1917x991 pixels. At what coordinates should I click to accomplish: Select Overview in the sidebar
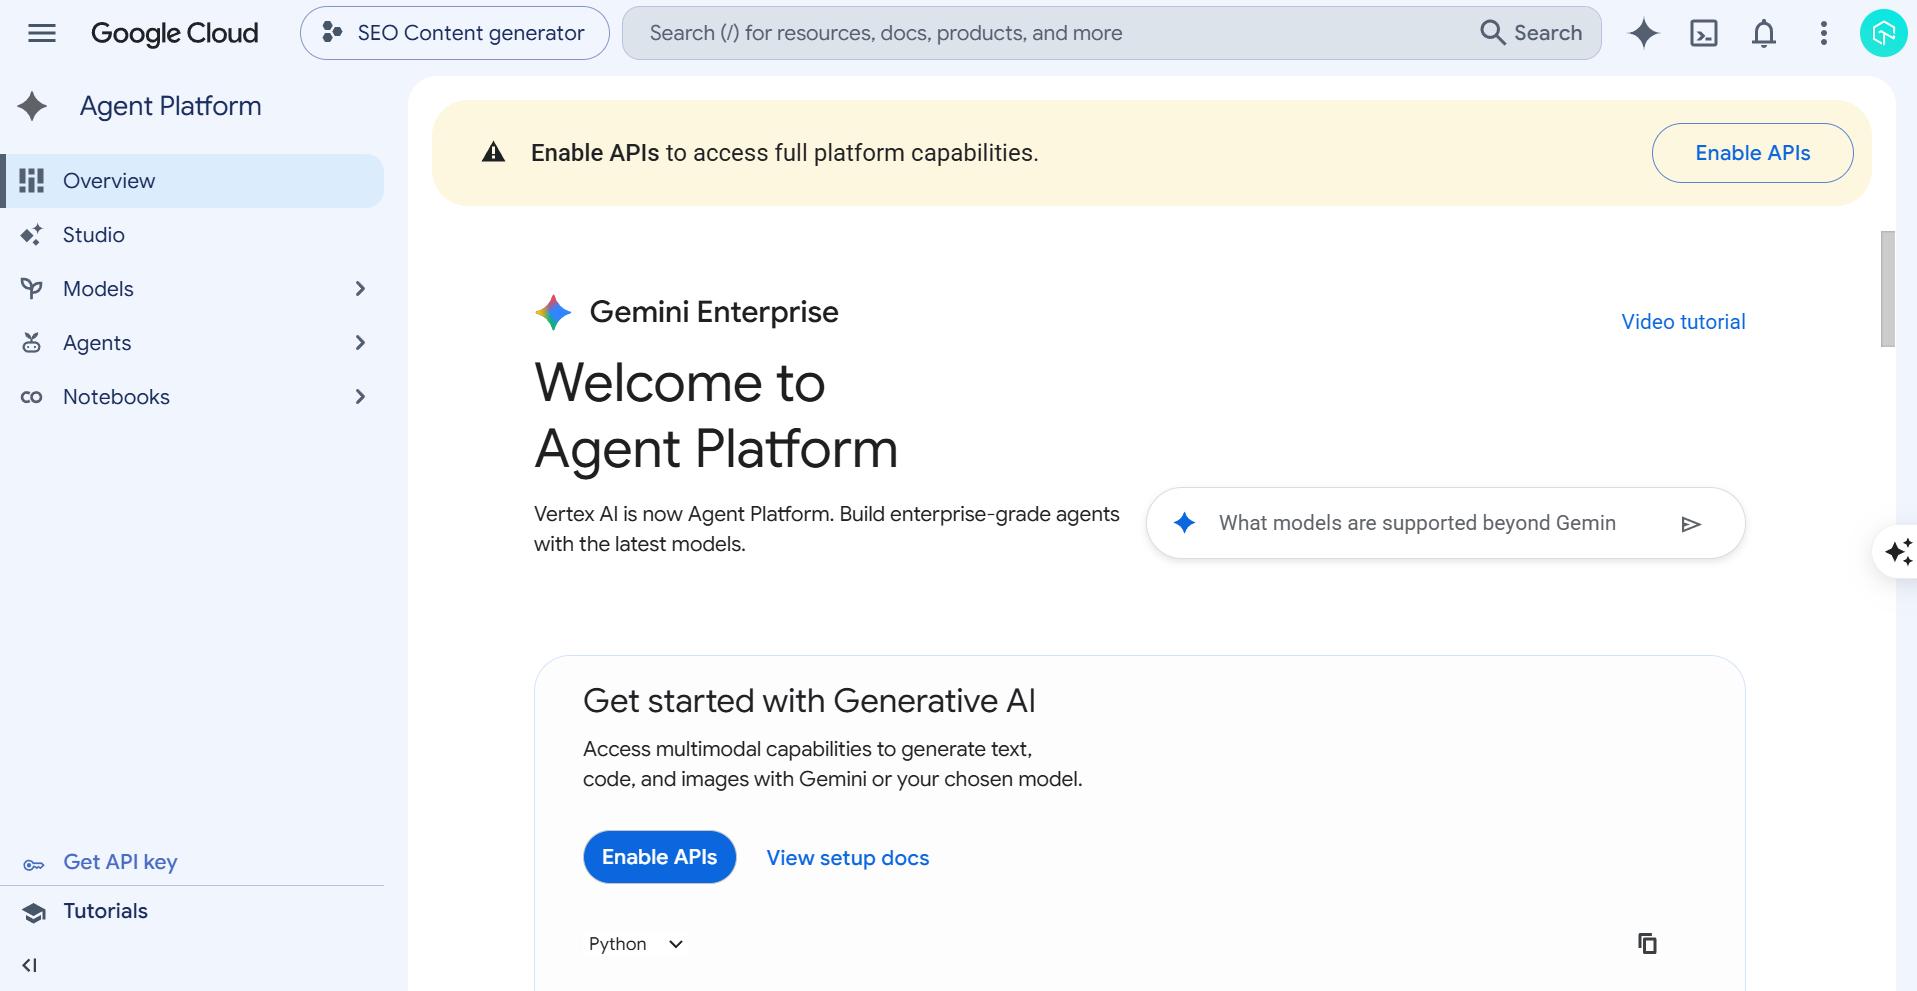pyautogui.click(x=194, y=181)
